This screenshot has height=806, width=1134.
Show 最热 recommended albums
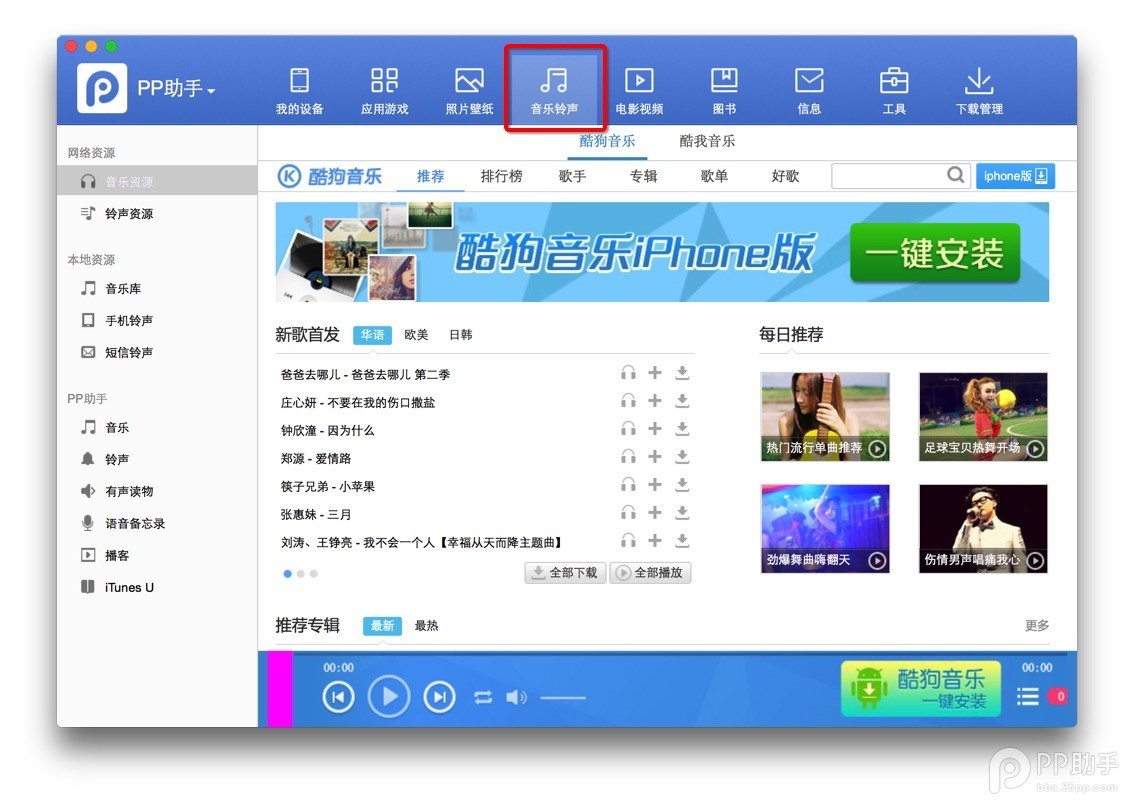pos(426,626)
